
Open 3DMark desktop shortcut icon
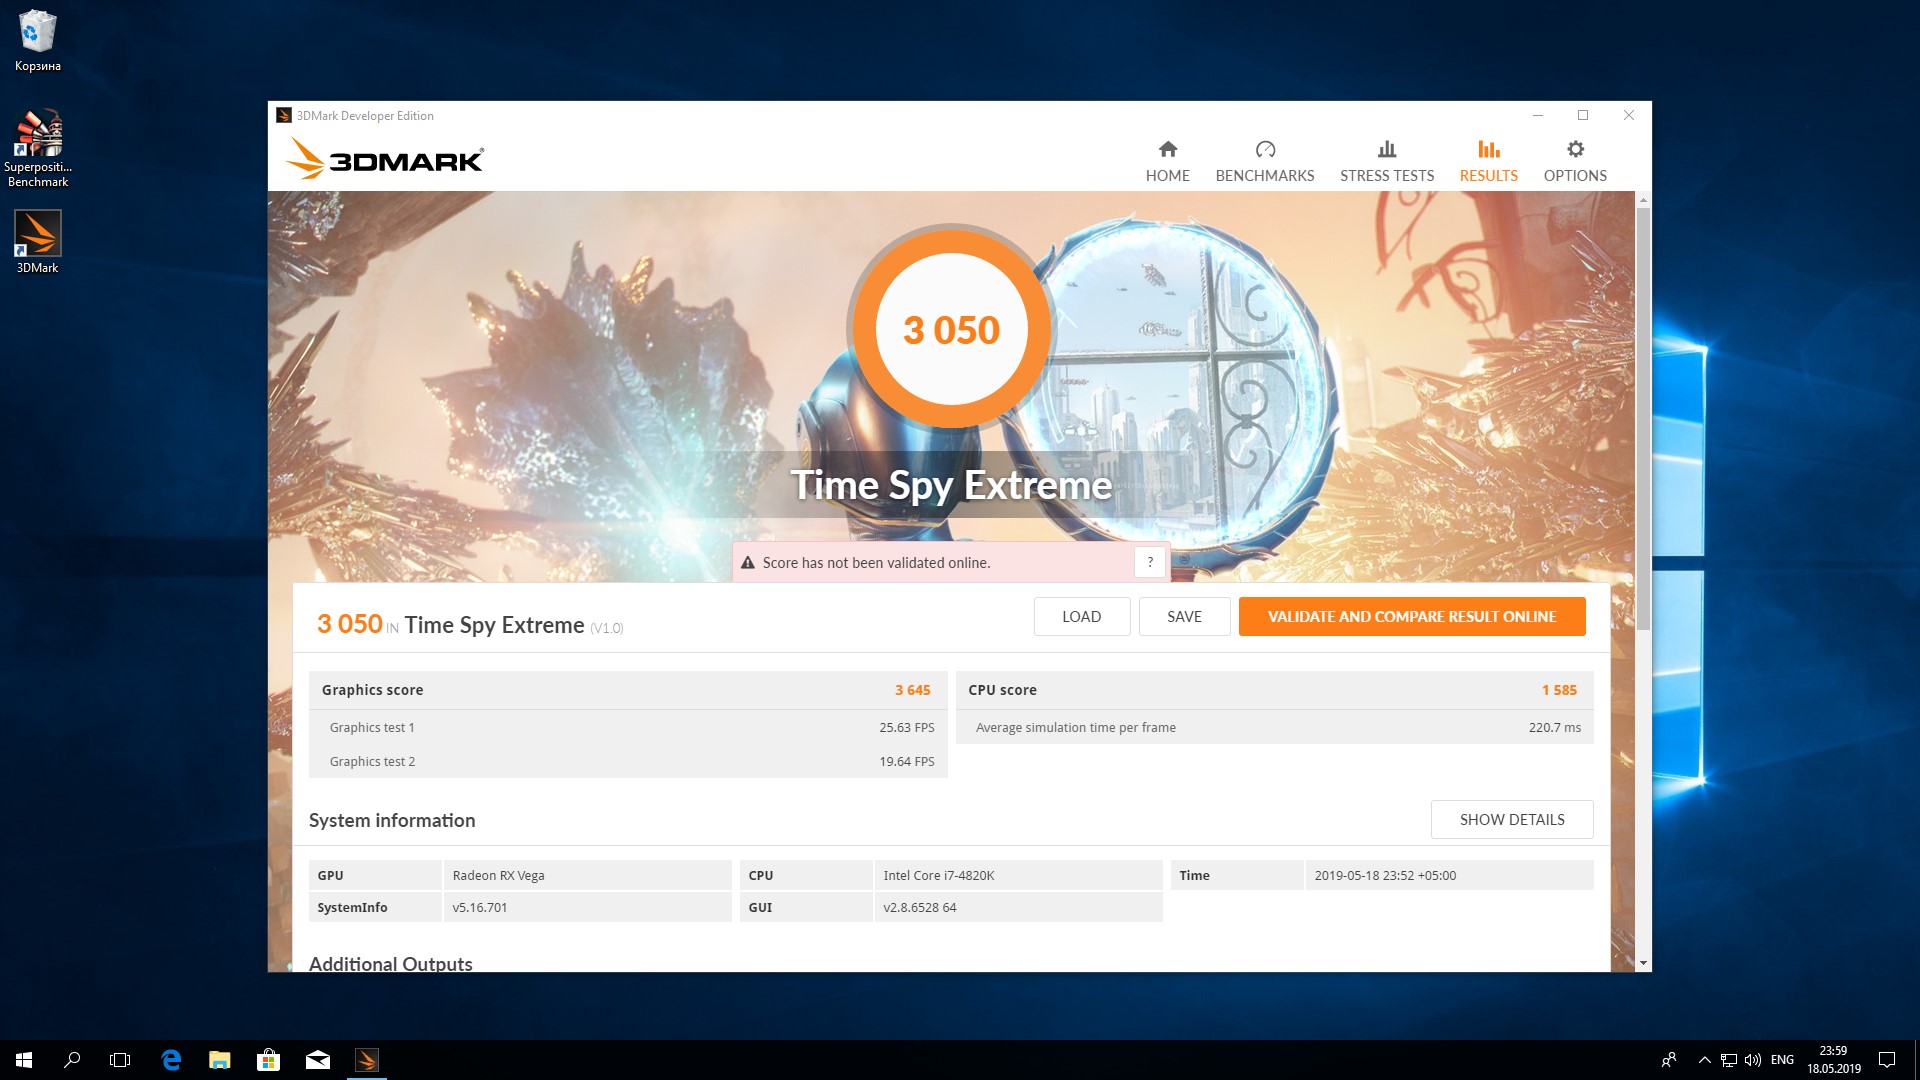[38, 234]
